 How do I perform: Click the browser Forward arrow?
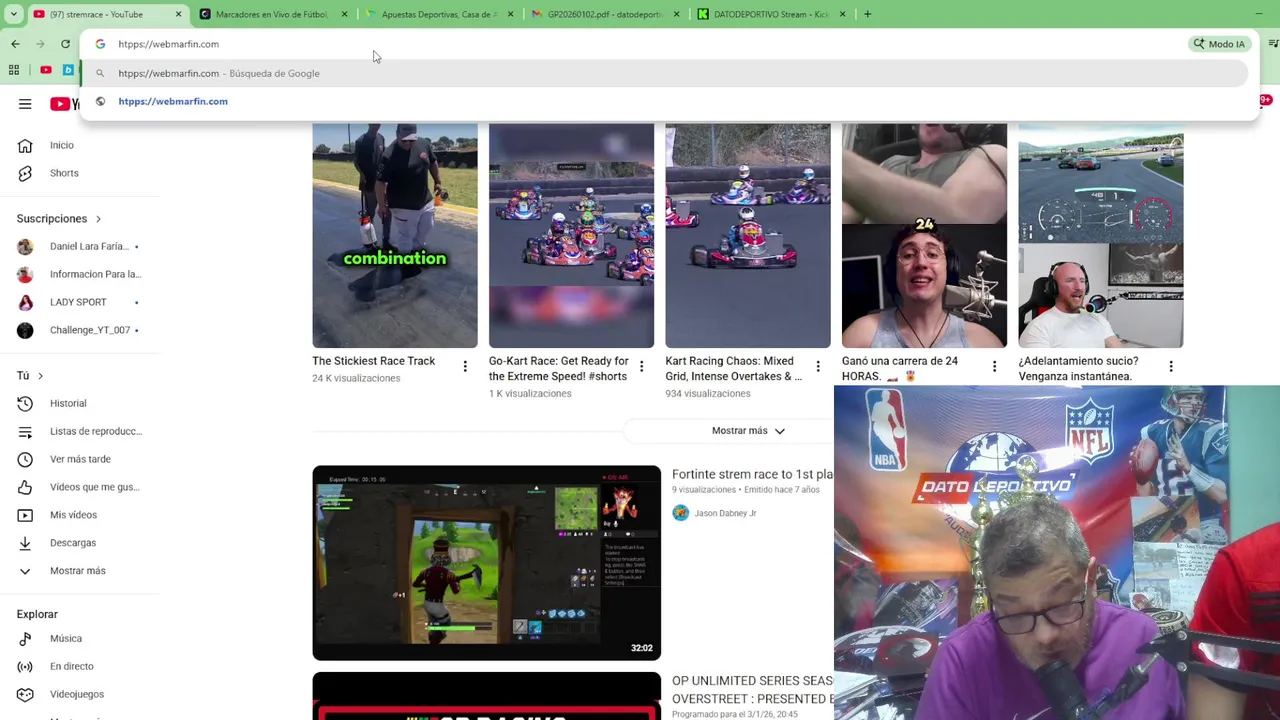[40, 44]
